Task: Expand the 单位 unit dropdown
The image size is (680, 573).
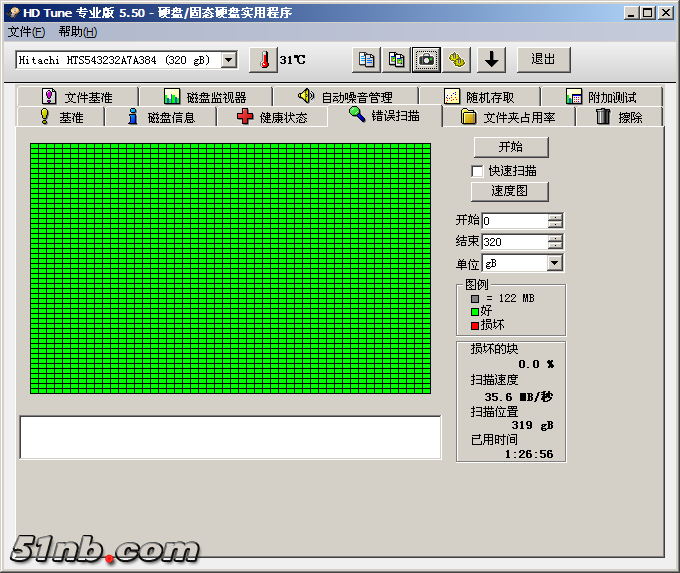Action: click(555, 263)
